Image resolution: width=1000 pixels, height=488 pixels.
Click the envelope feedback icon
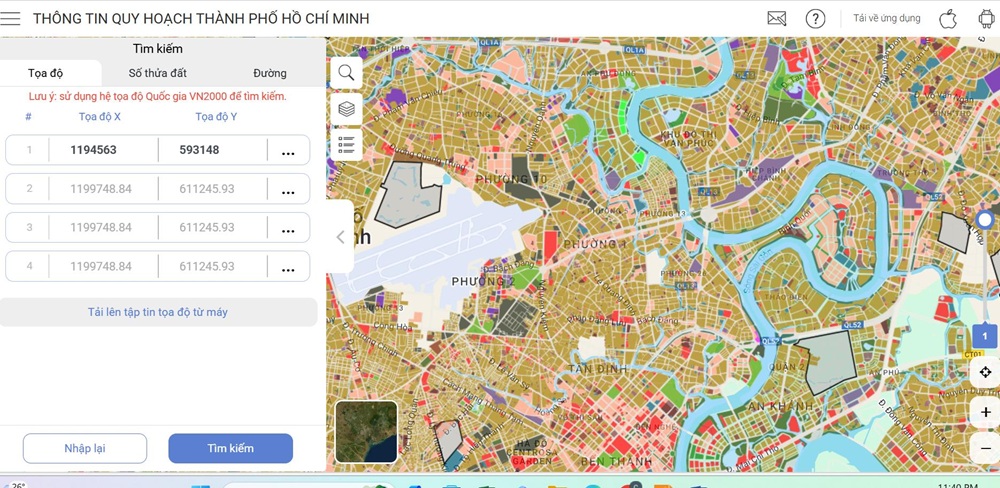777,19
